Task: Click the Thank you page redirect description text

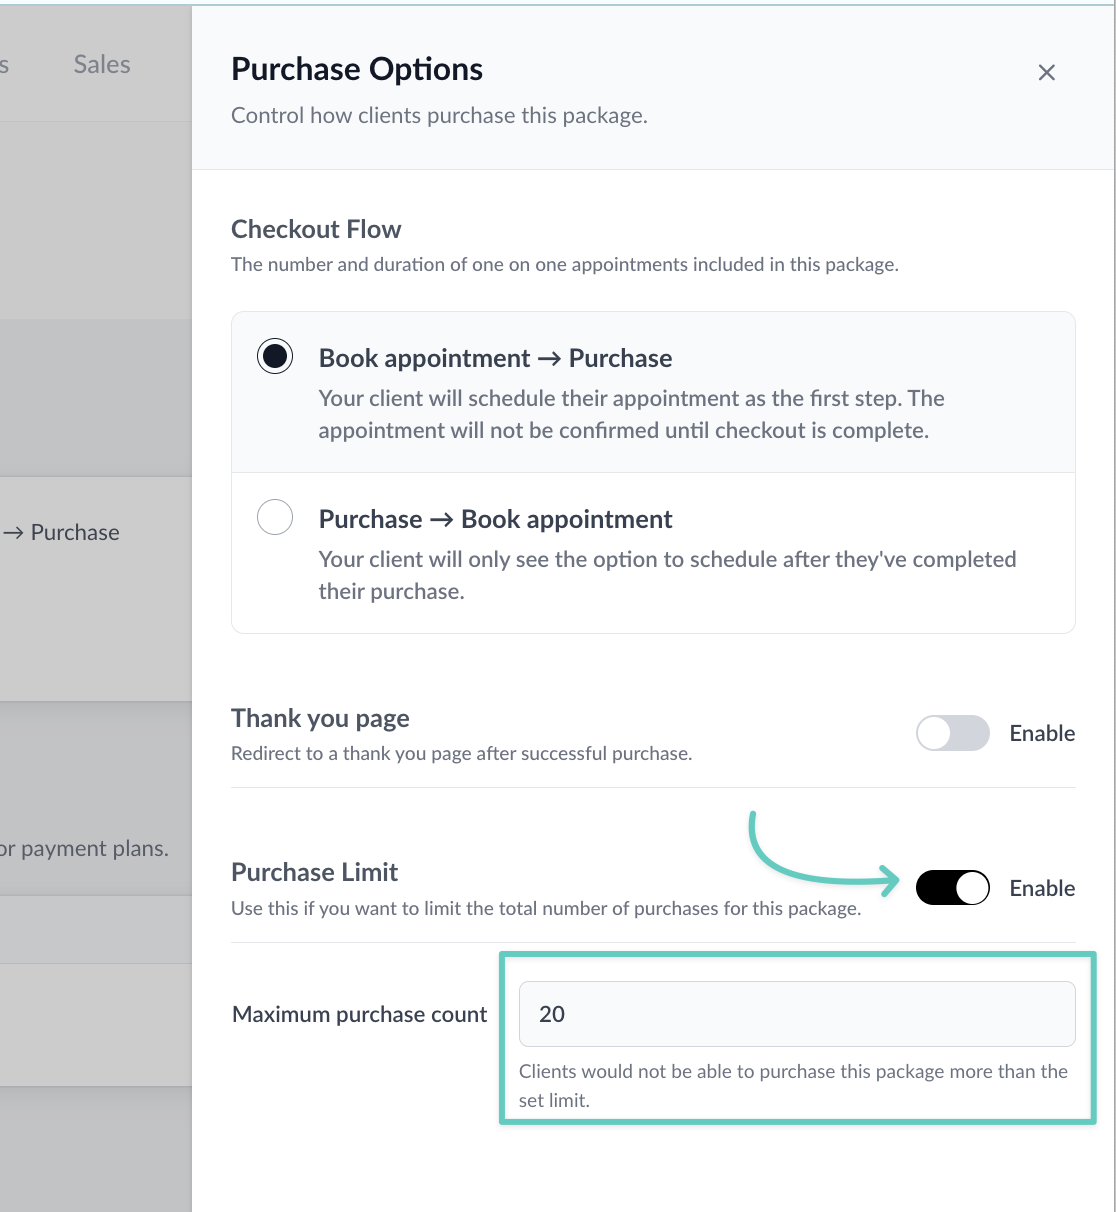Action: (461, 753)
